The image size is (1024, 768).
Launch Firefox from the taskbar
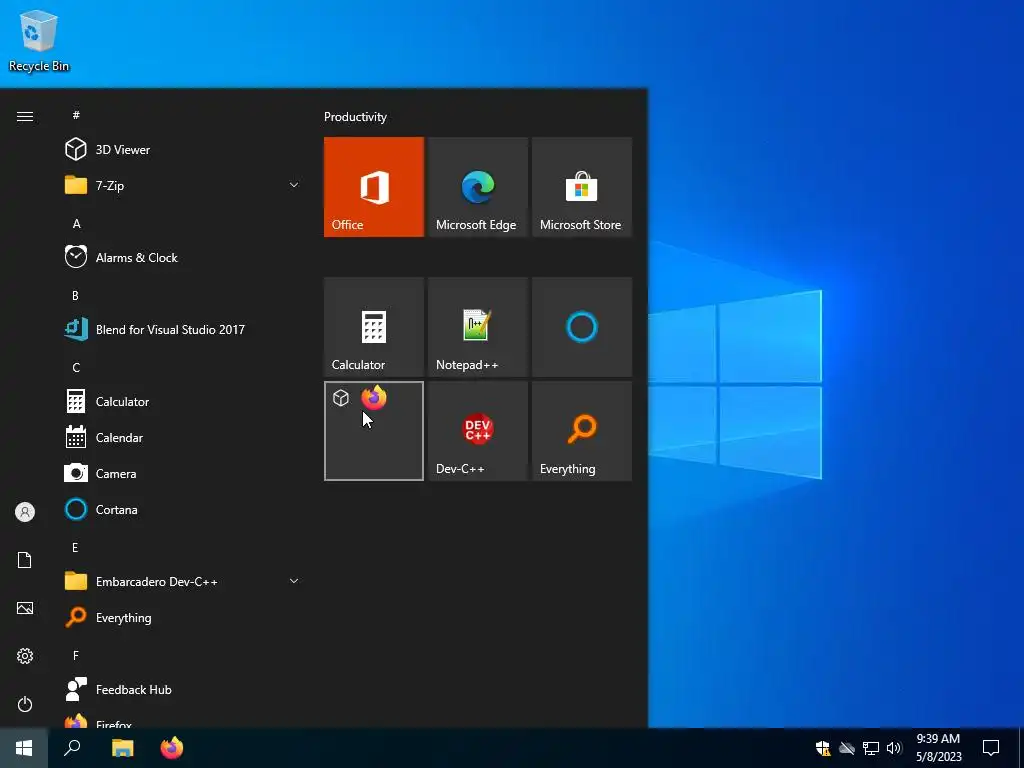tap(172, 748)
